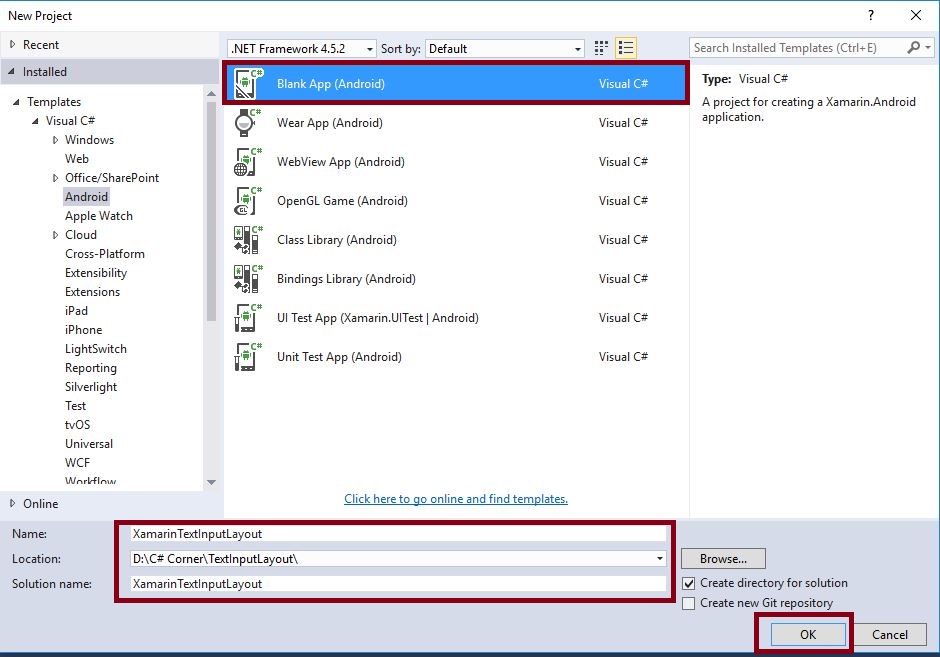Focus the Search Installed Templates box

(x=797, y=47)
